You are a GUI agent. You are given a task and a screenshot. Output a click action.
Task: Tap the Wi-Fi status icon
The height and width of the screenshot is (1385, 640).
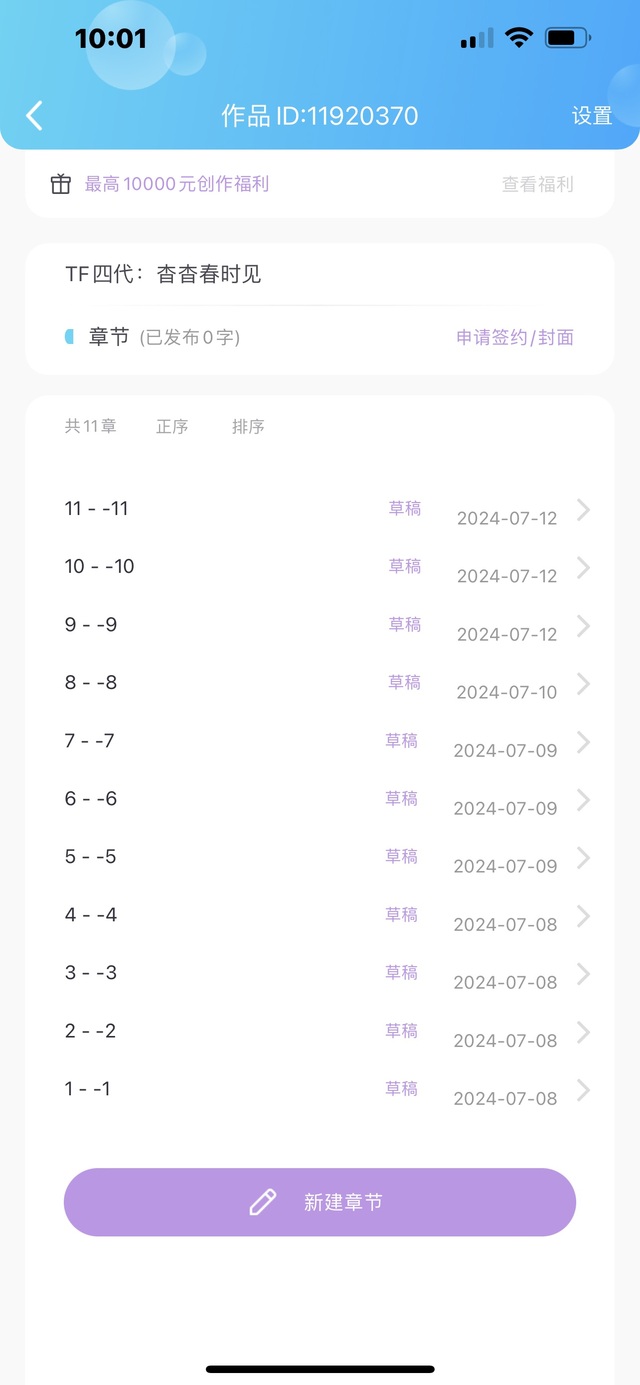pos(519,38)
